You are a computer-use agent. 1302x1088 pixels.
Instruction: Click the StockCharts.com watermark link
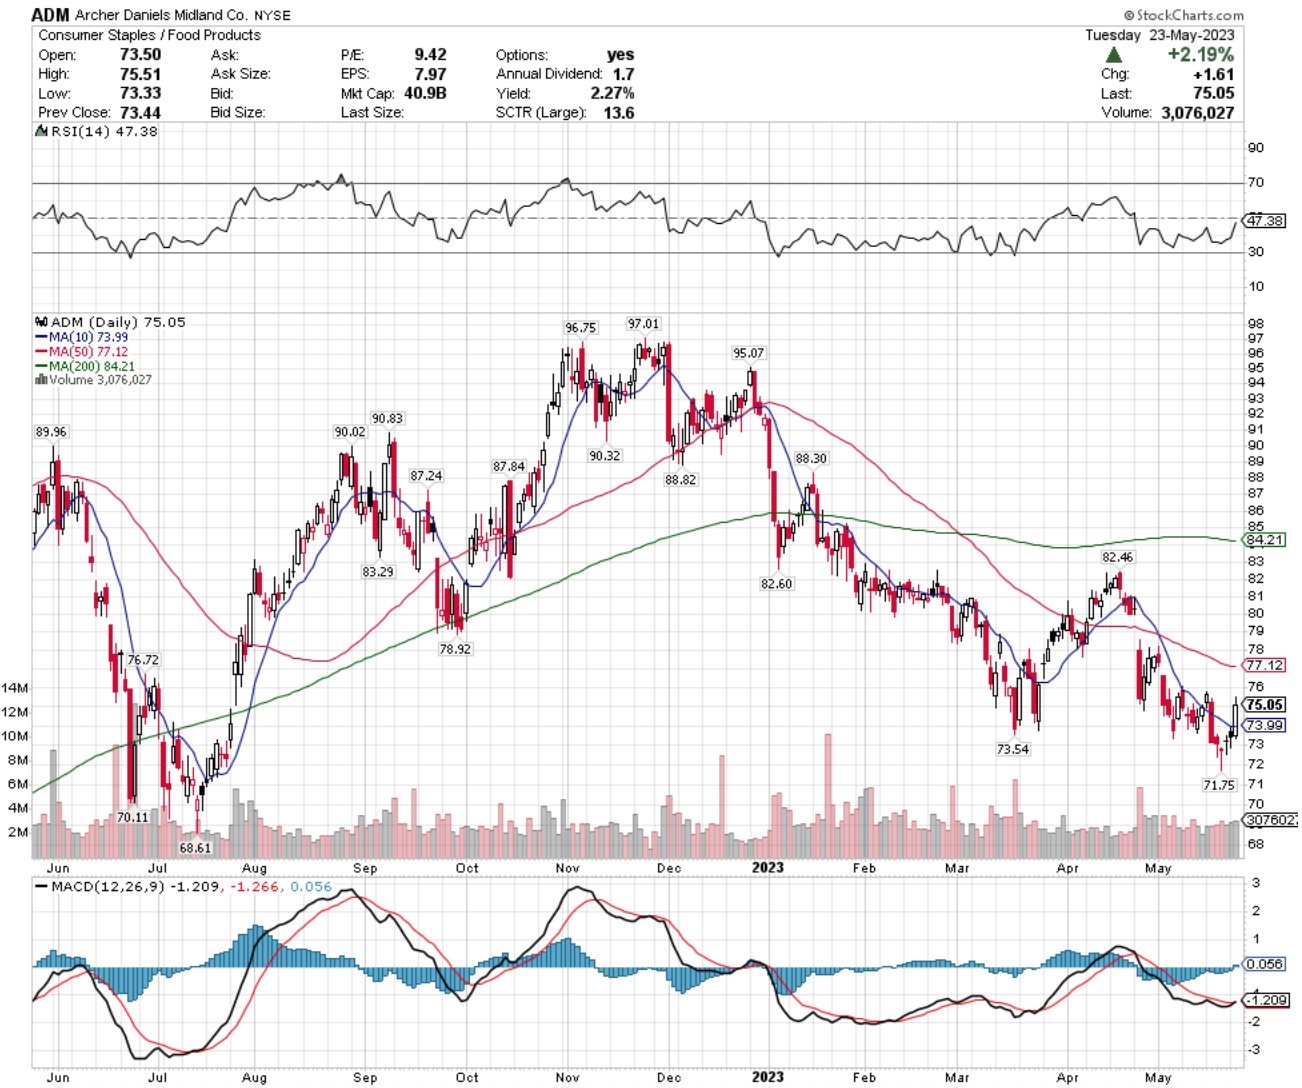pyautogui.click(x=1184, y=15)
